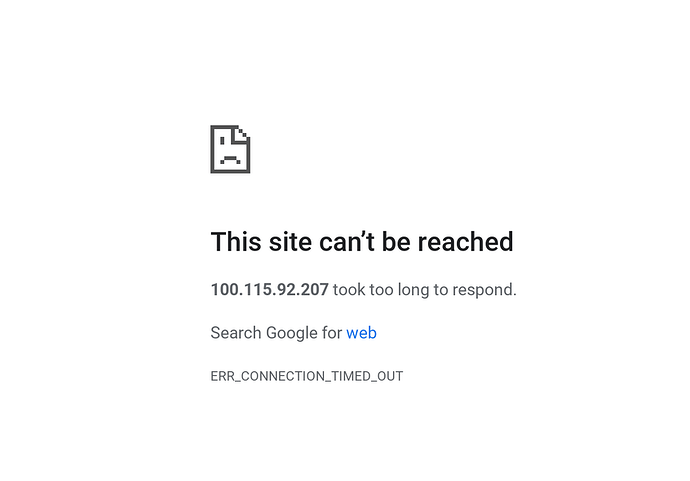Click the folded corner of page icon
This screenshot has width=690, height=481.
(x=242, y=135)
